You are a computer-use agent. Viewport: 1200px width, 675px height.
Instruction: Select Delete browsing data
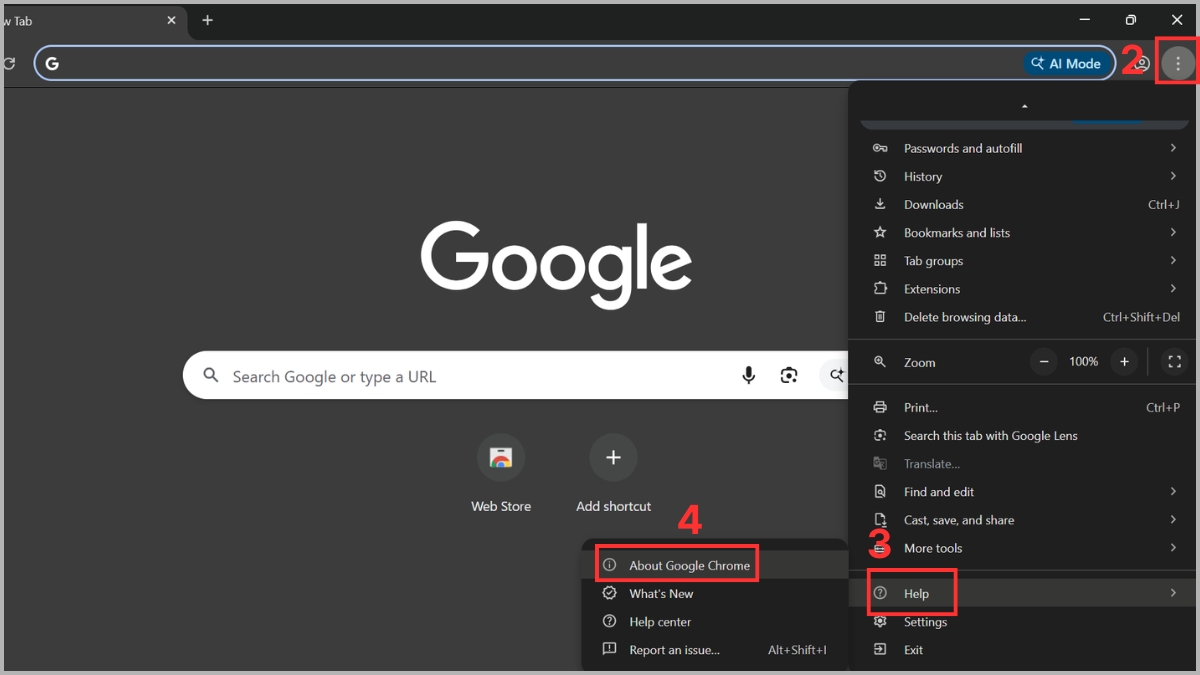click(1022, 317)
